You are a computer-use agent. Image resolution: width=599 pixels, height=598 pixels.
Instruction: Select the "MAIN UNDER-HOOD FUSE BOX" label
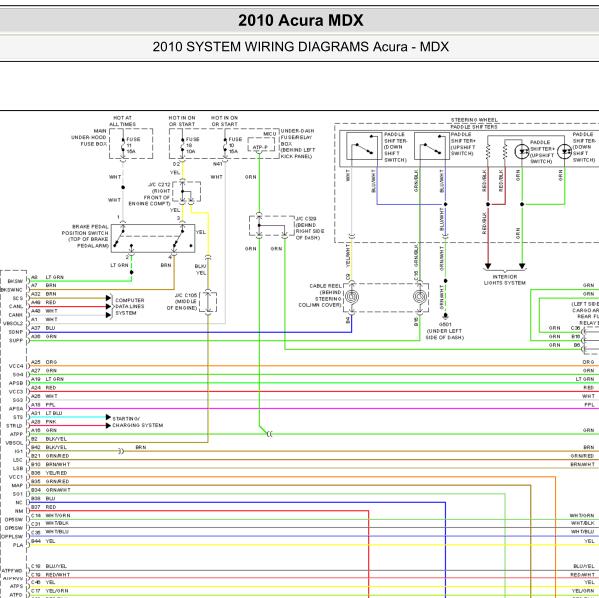(89, 138)
